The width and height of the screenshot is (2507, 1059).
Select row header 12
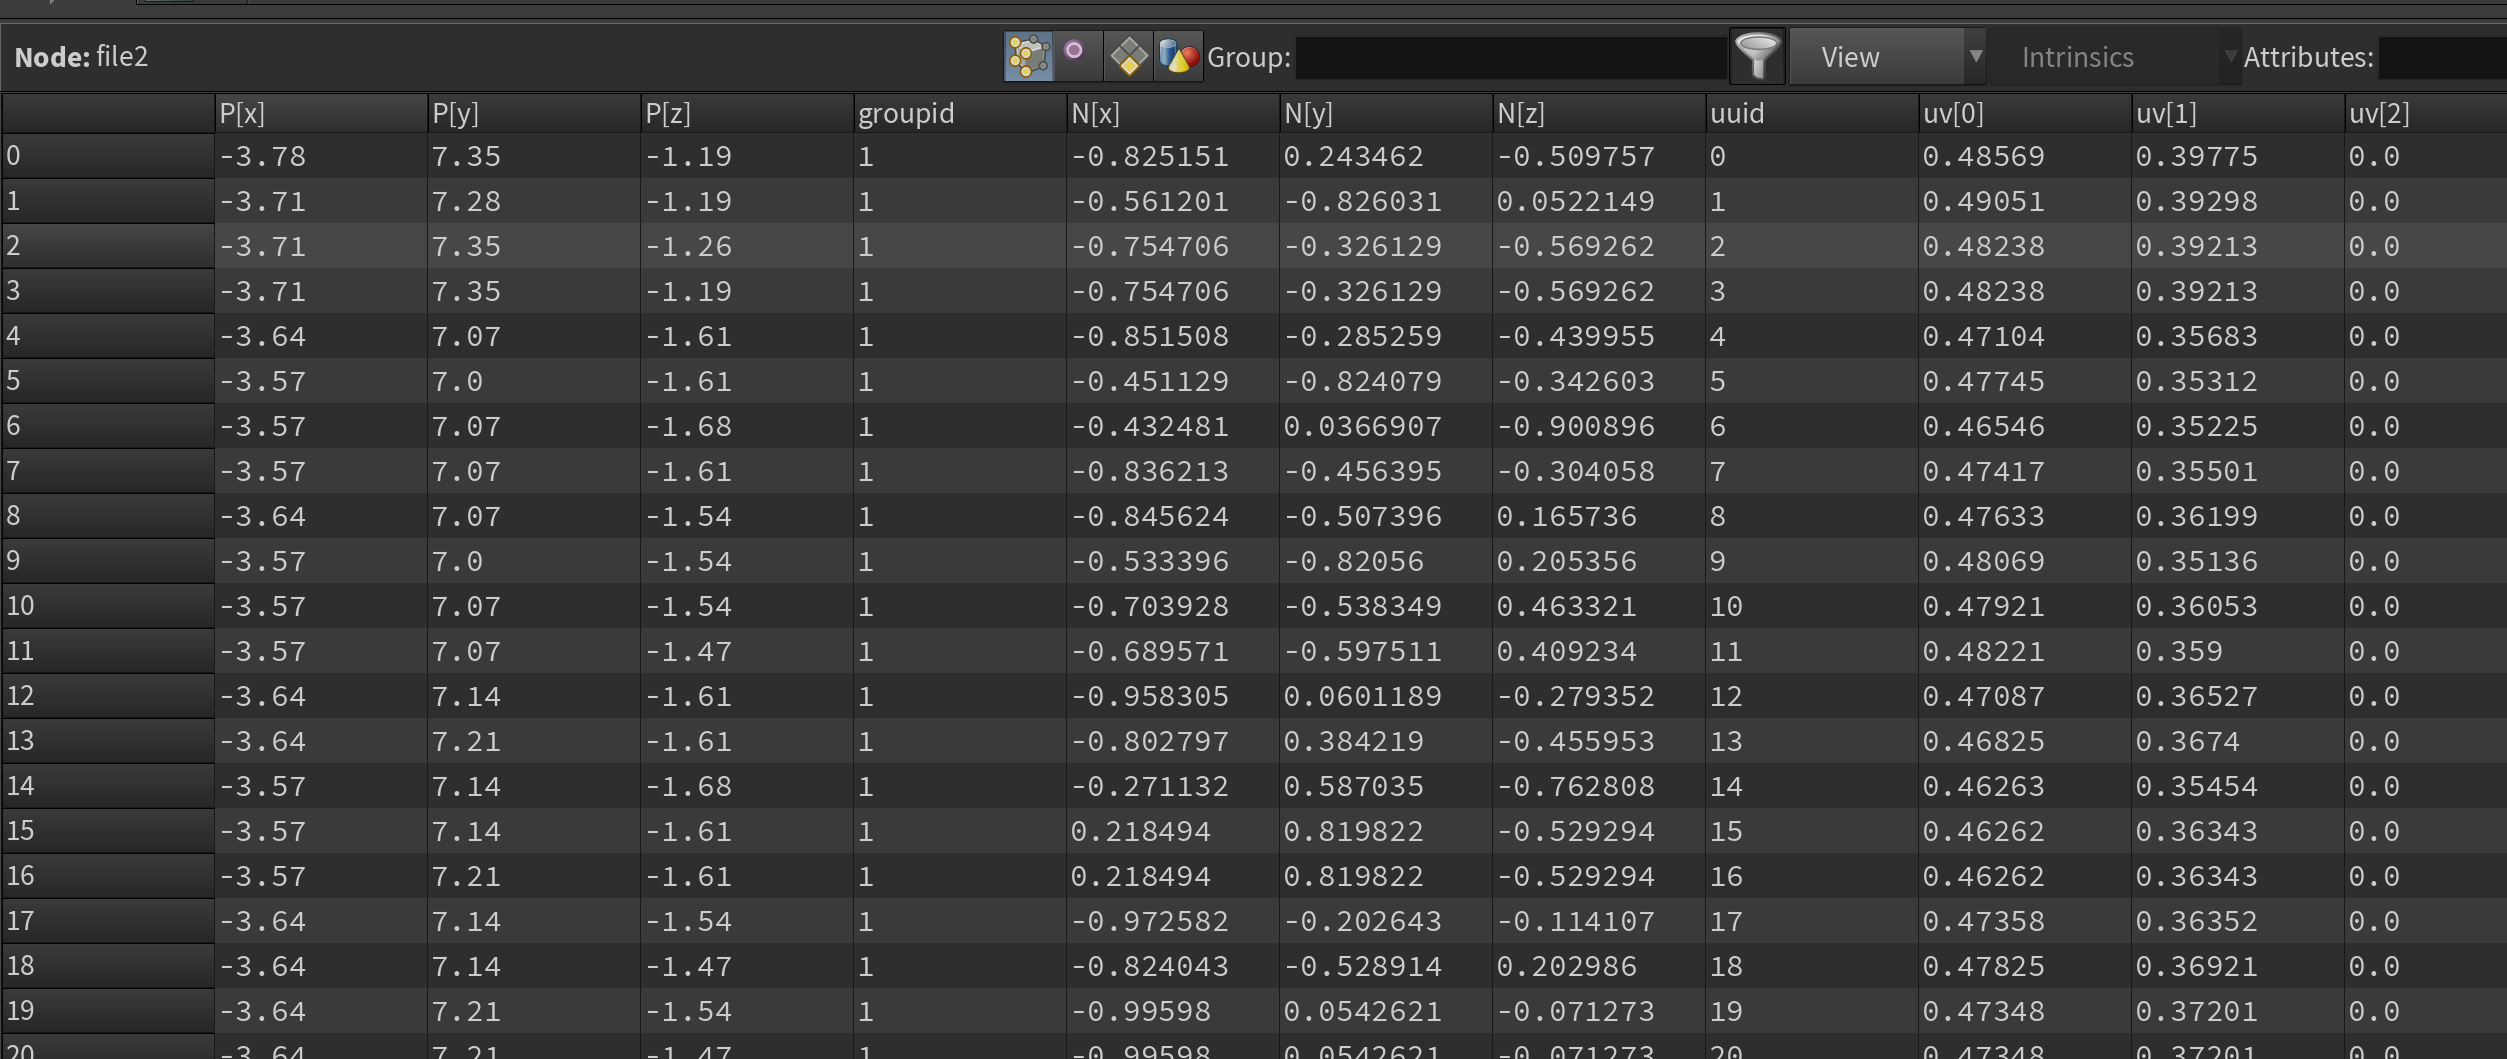[x=108, y=696]
